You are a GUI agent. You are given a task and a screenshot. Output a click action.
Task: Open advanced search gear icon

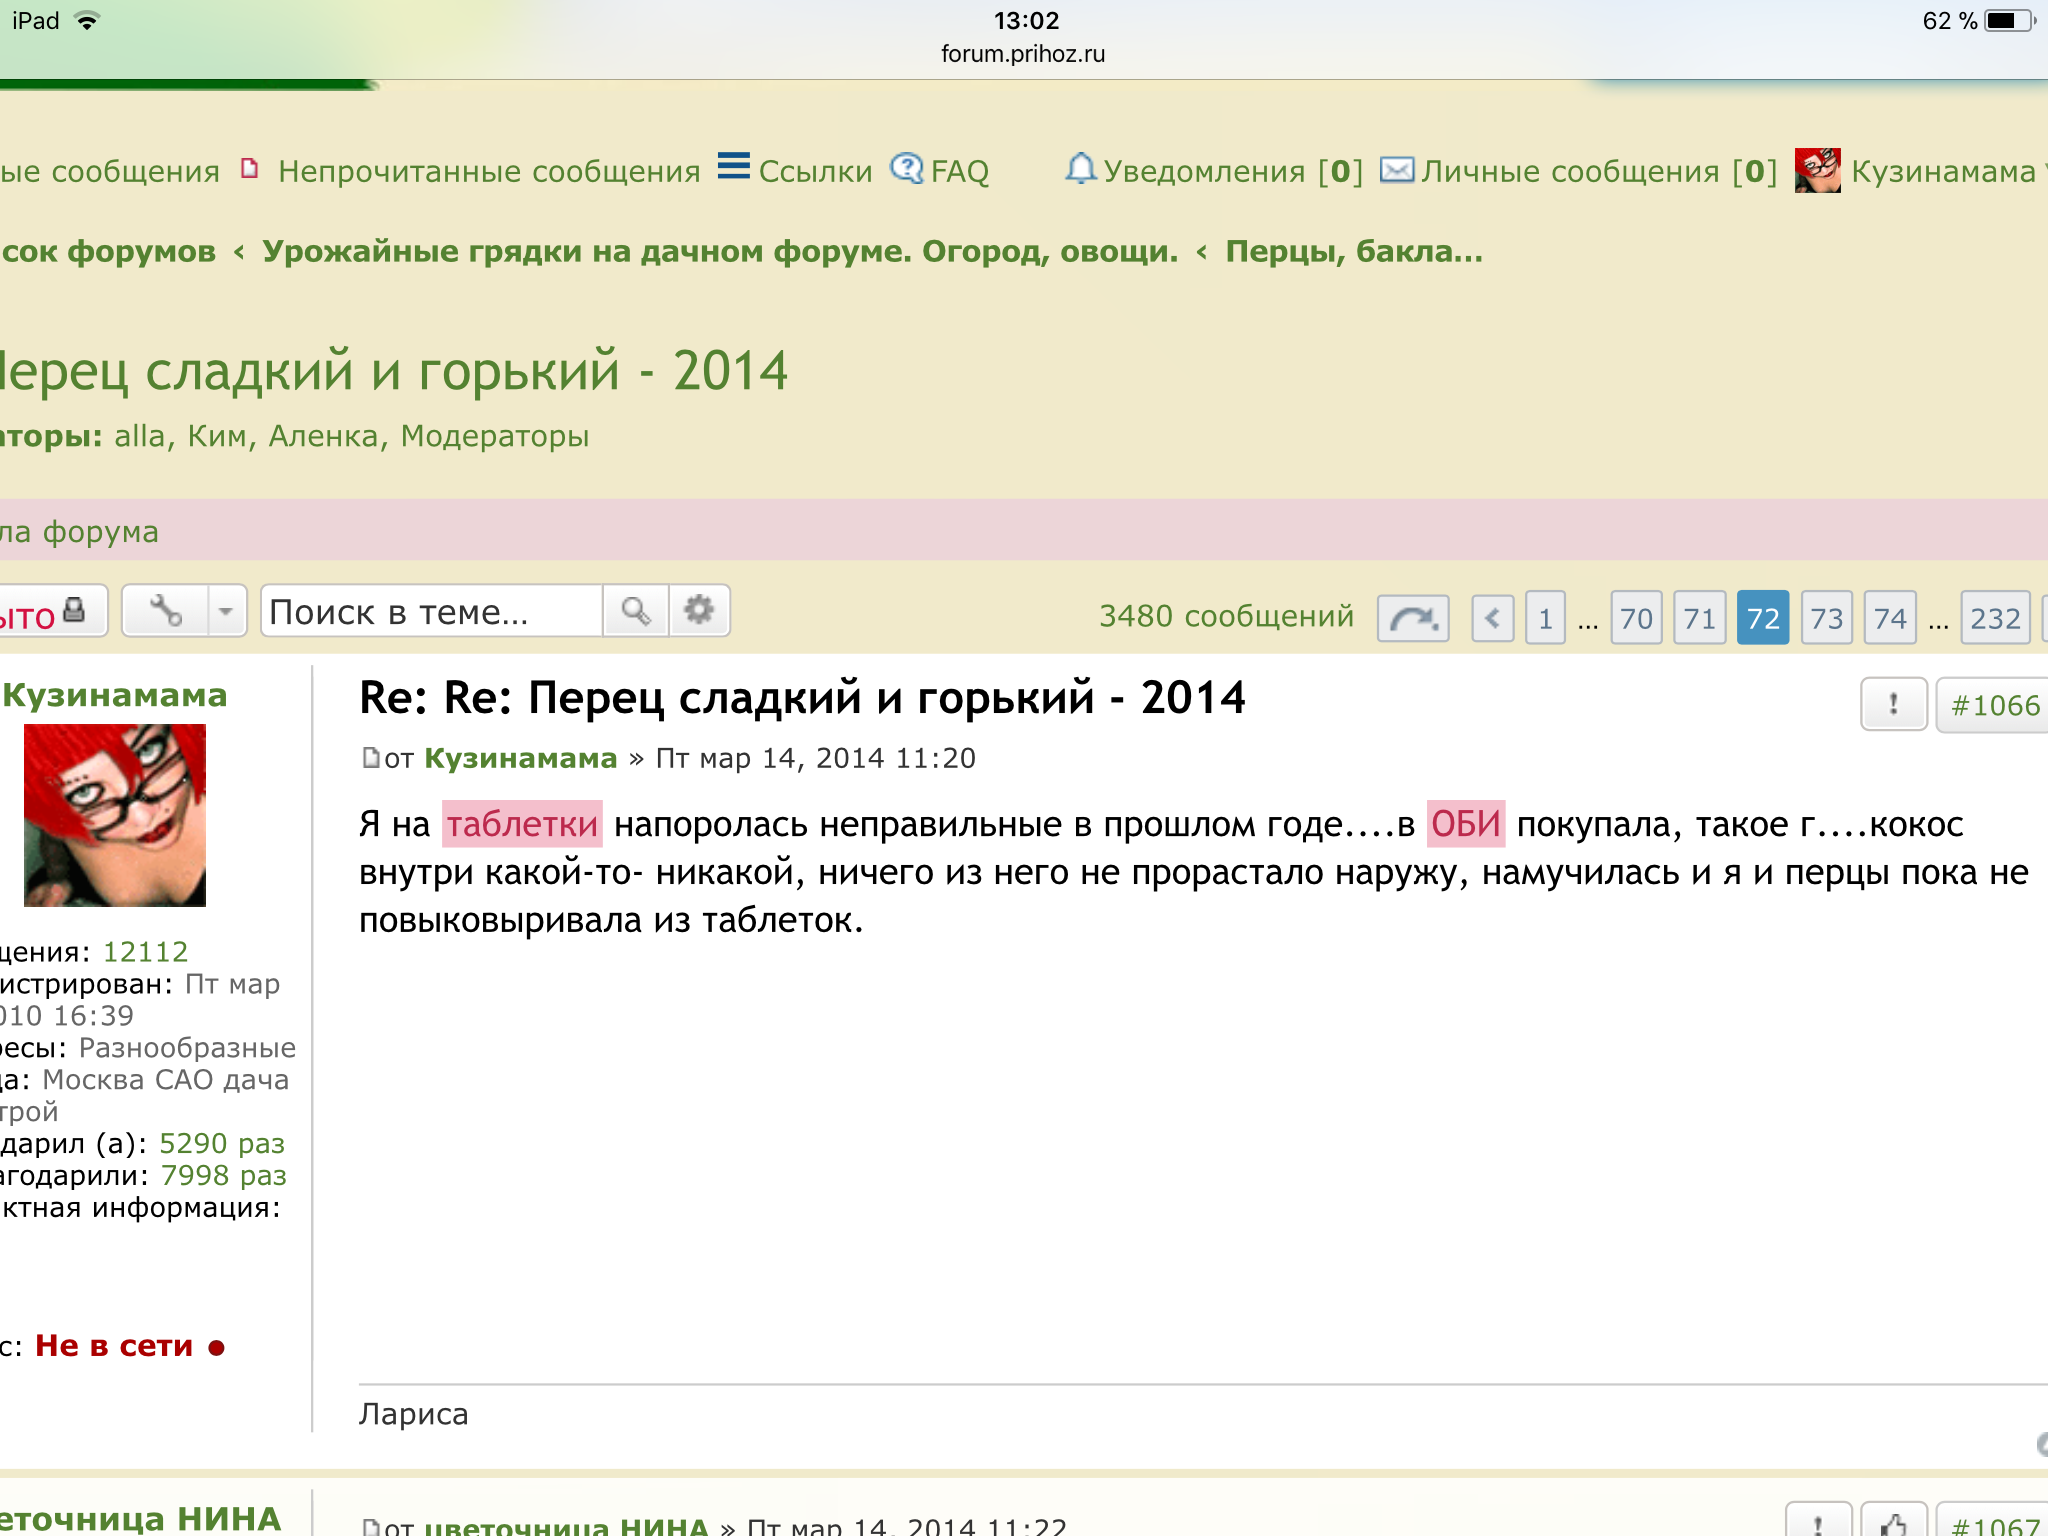point(699,610)
